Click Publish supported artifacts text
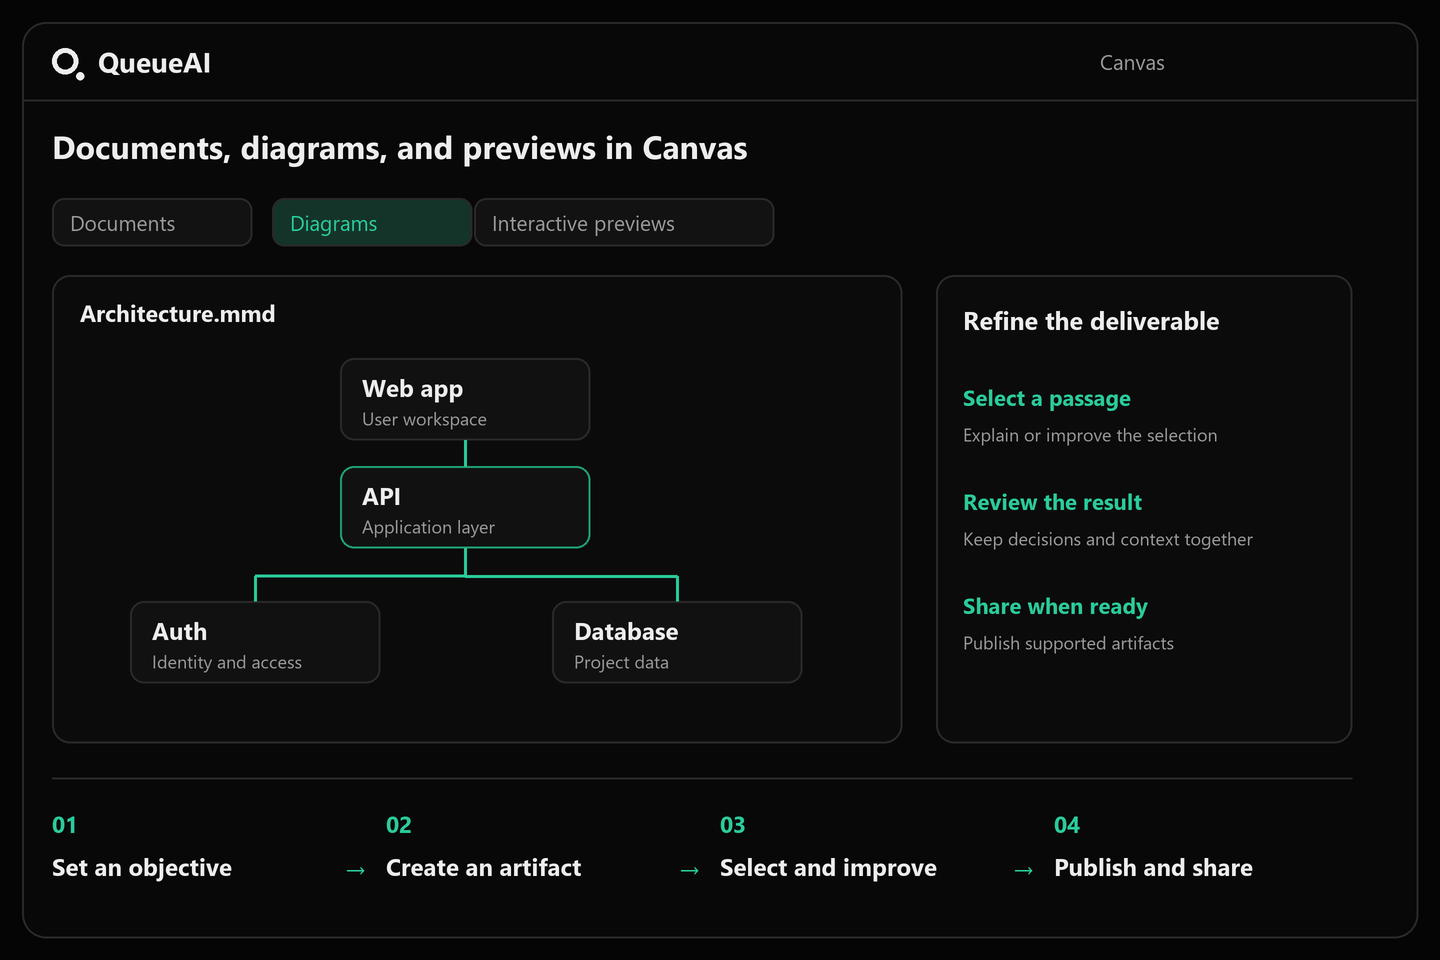 tap(1068, 644)
